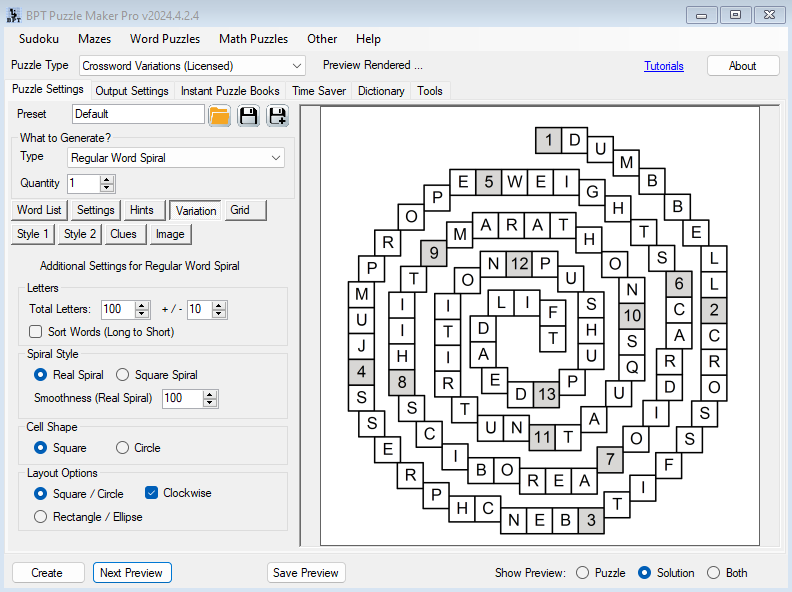Choose Circle cell shape

(123, 448)
